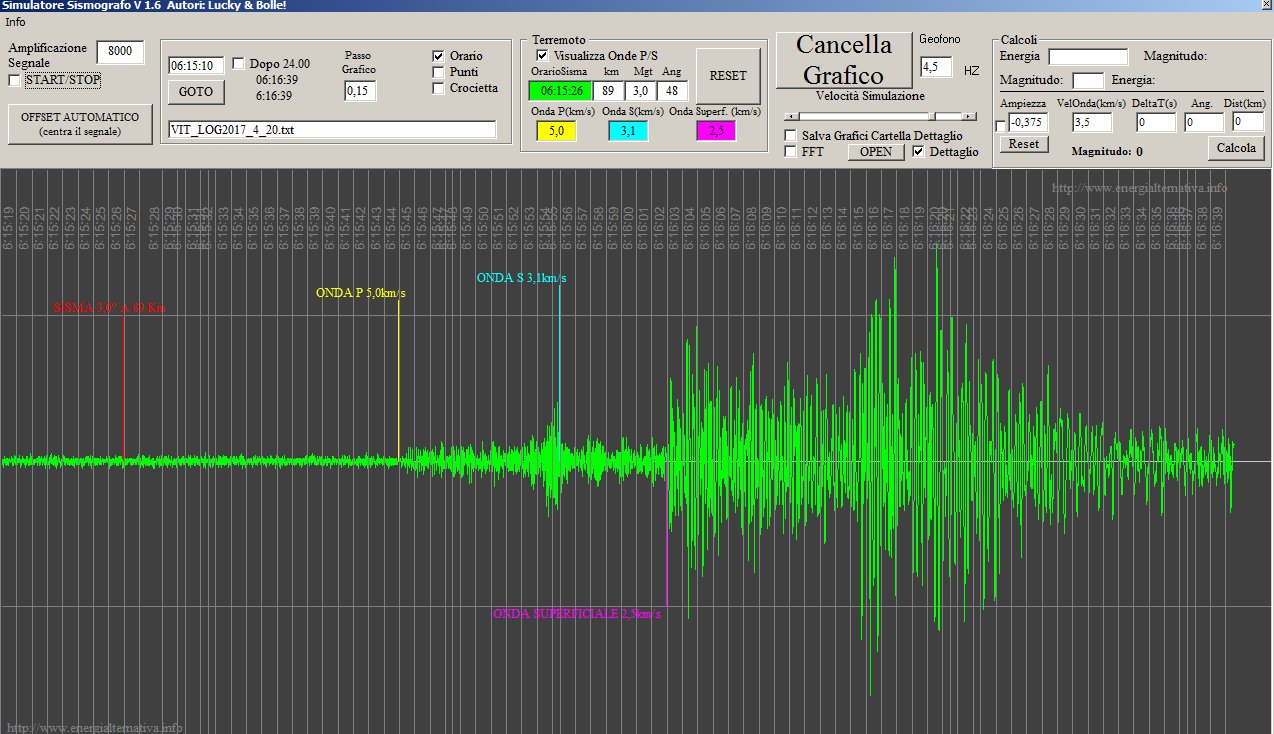Click the Terremoto RESET button
This screenshot has width=1274, height=734.
pyautogui.click(x=728, y=76)
